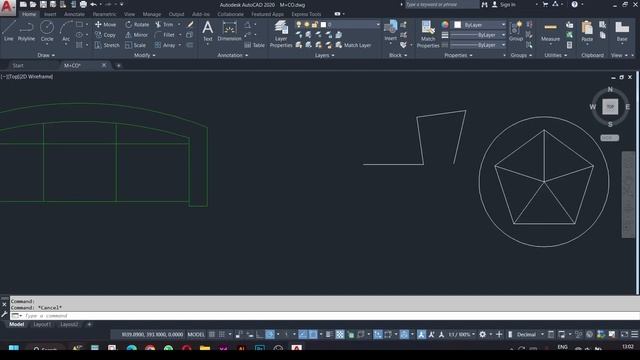The image size is (640, 360).
Task: Toggle the MODEL space button in status bar
Action: click(196, 334)
